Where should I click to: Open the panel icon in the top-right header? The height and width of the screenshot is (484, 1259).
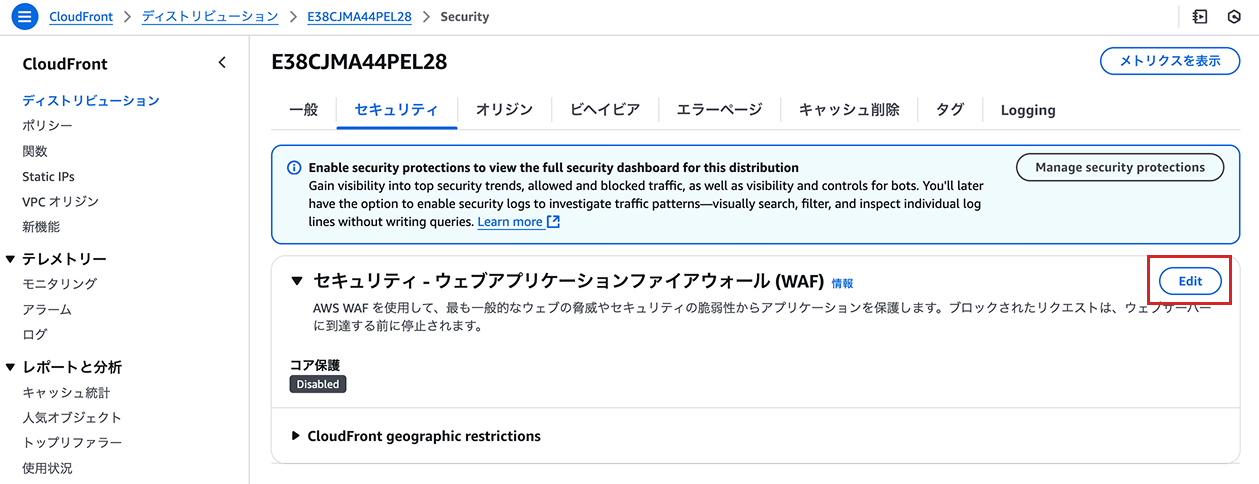tap(1200, 17)
